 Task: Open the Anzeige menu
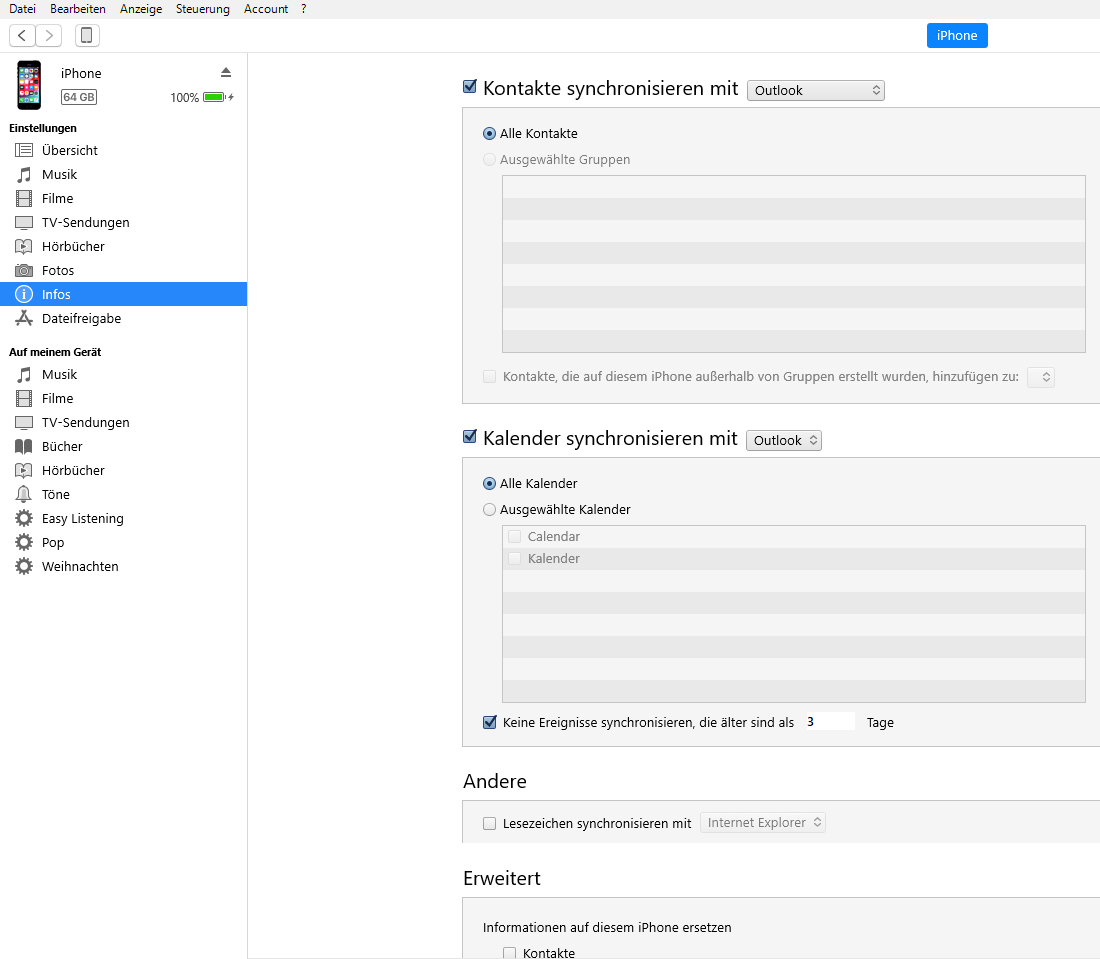(141, 9)
